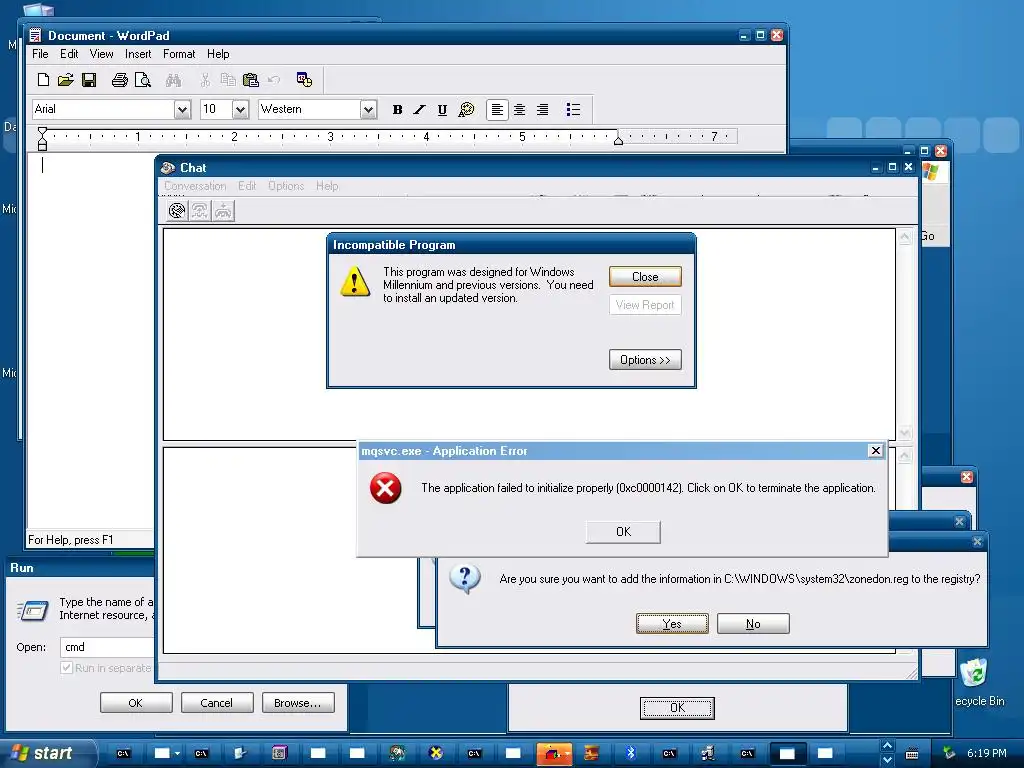Click the New document icon in WordPad
The image size is (1024, 768).
pos(43,80)
